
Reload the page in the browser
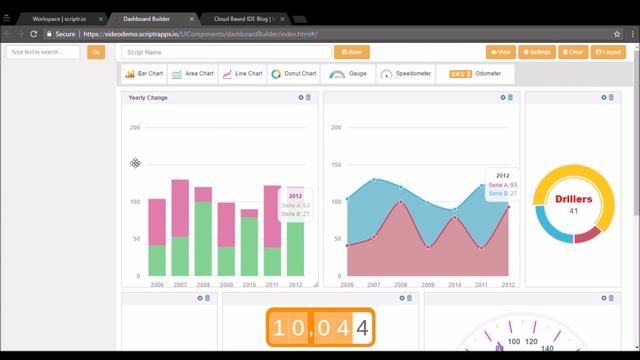coord(34,34)
